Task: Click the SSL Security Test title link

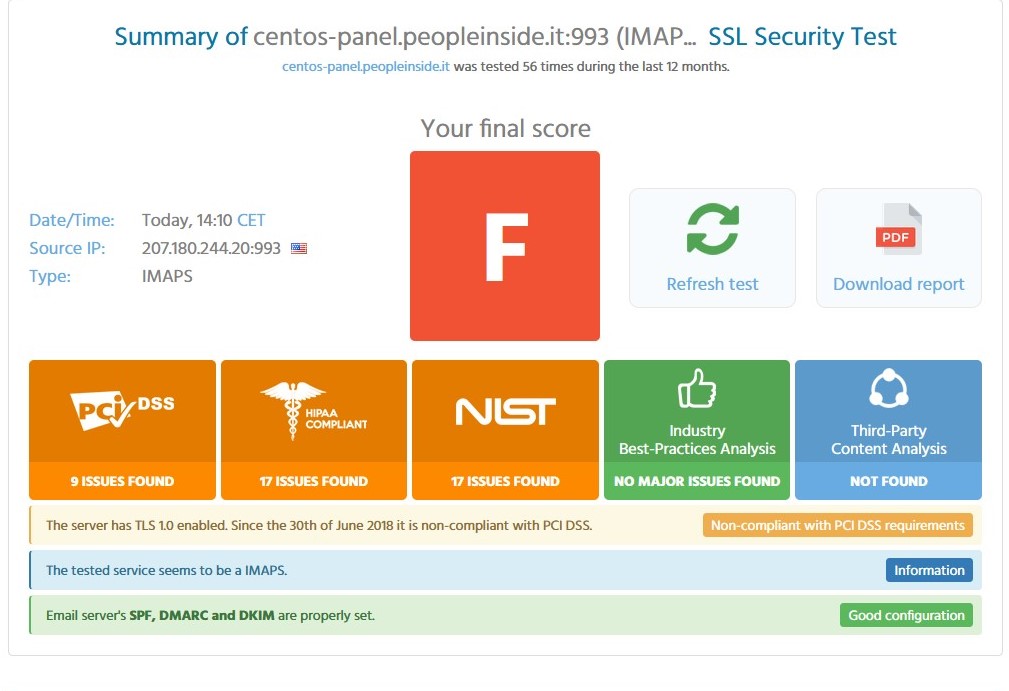Action: coord(802,37)
